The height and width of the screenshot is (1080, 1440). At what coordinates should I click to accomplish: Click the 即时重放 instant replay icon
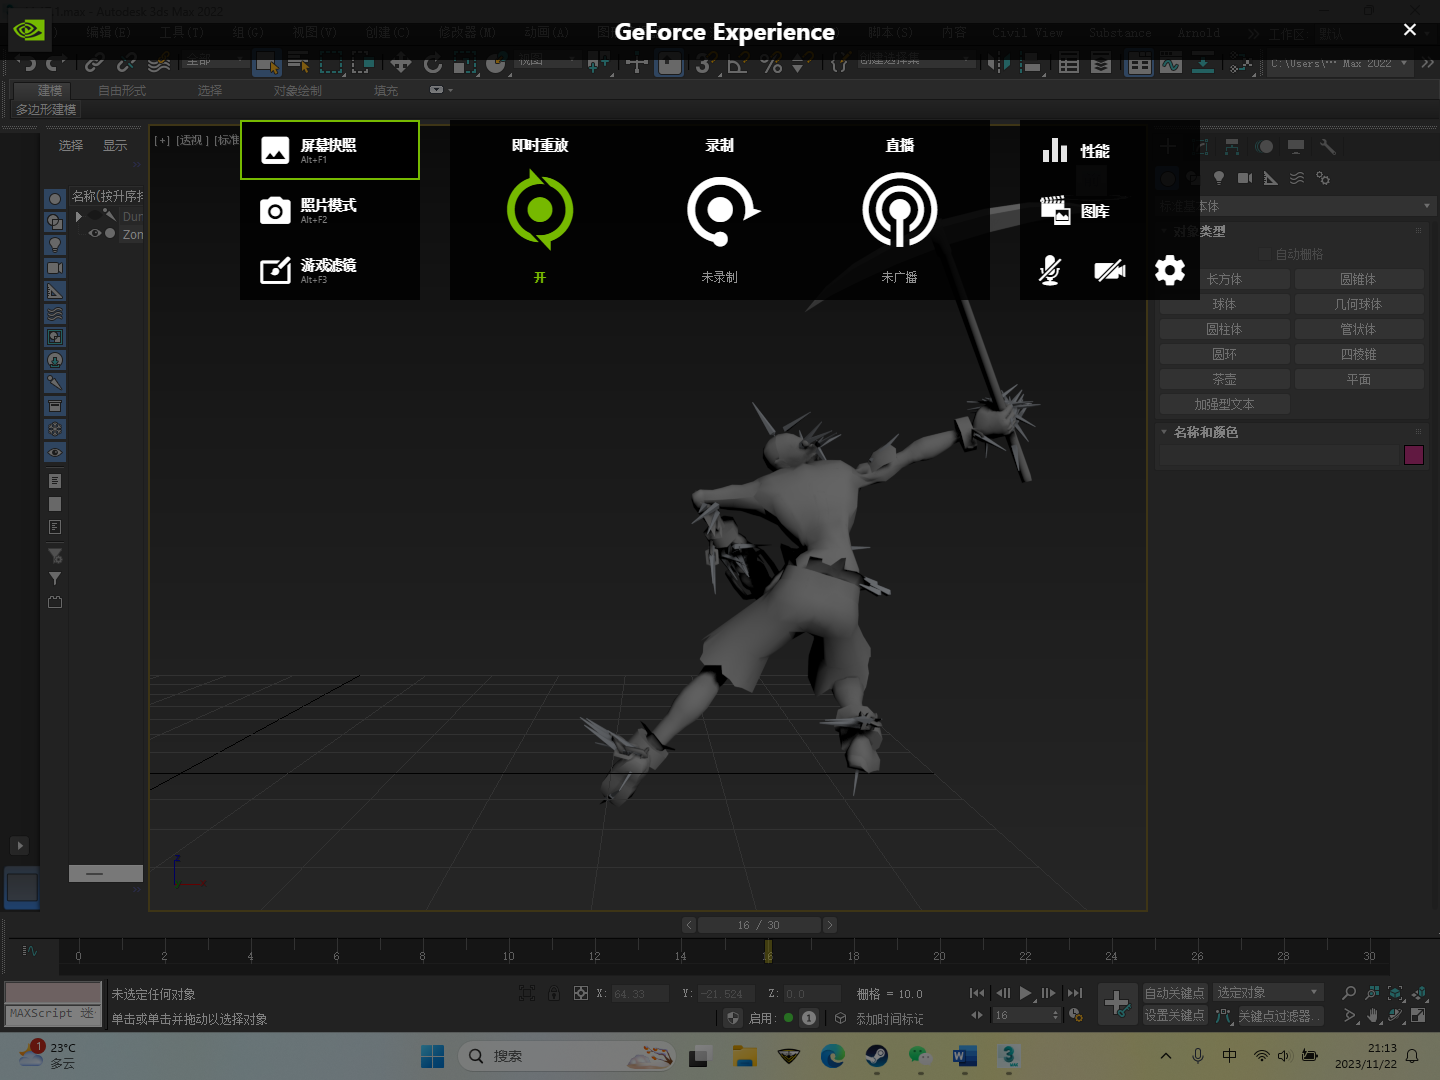tap(540, 210)
